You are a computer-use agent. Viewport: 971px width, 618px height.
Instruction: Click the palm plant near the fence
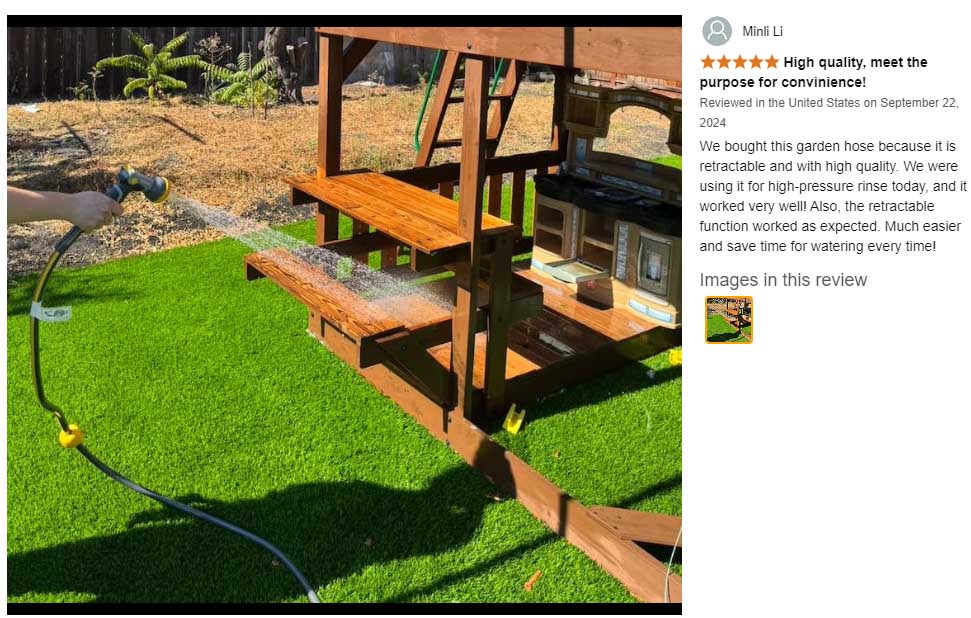click(150, 66)
